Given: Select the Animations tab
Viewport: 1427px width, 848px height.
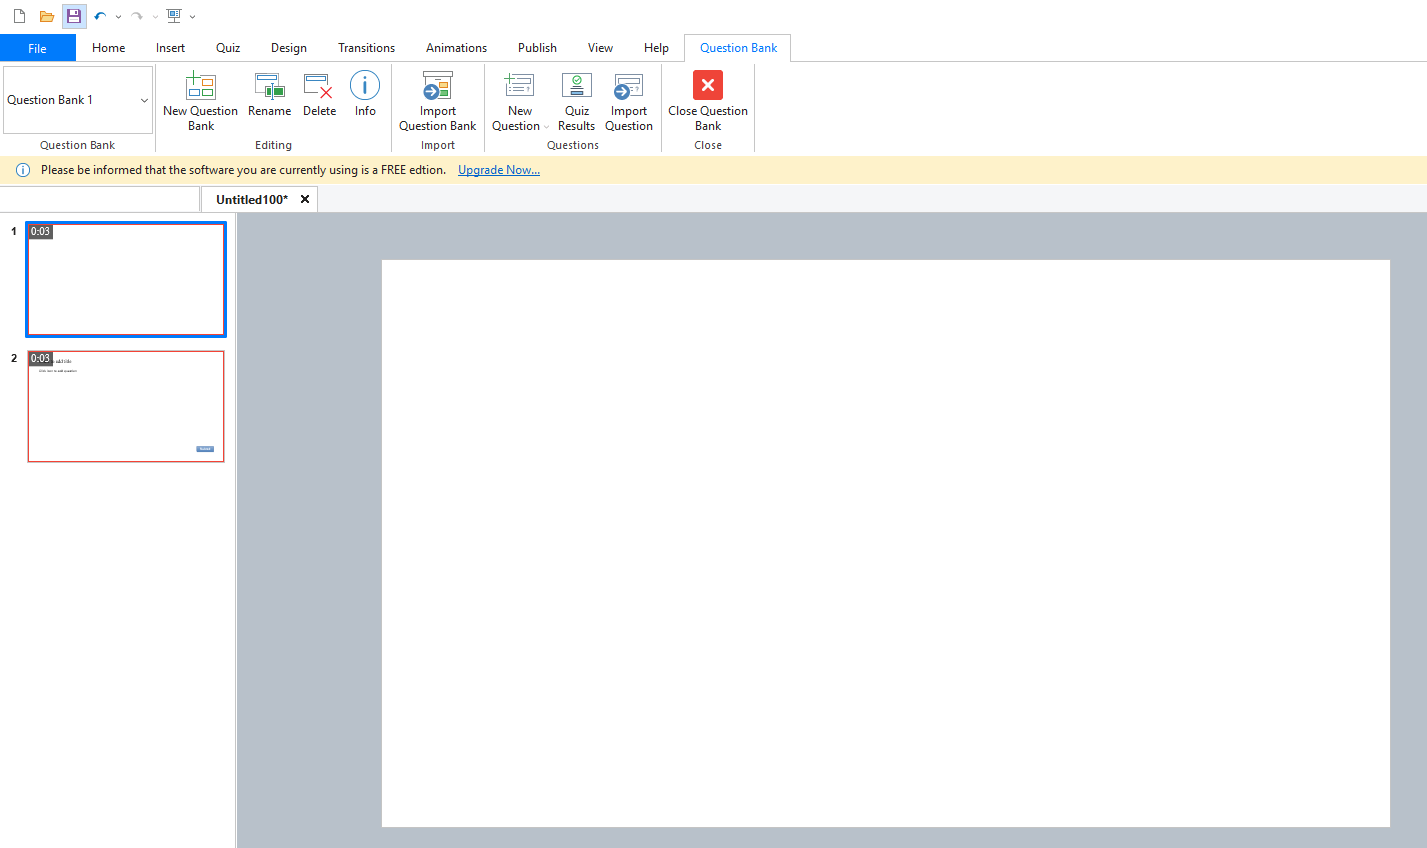Looking at the screenshot, I should [456, 48].
